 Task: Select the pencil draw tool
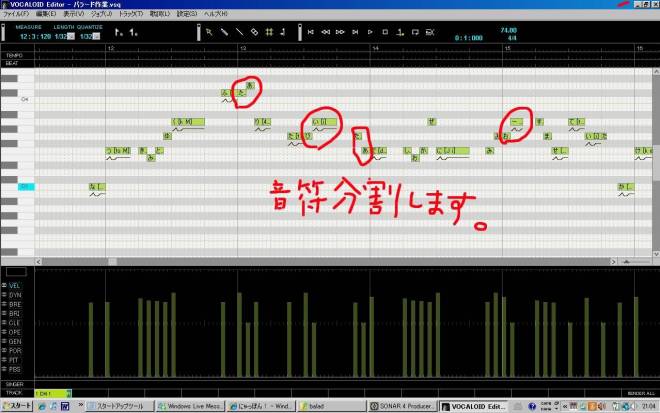coord(224,32)
